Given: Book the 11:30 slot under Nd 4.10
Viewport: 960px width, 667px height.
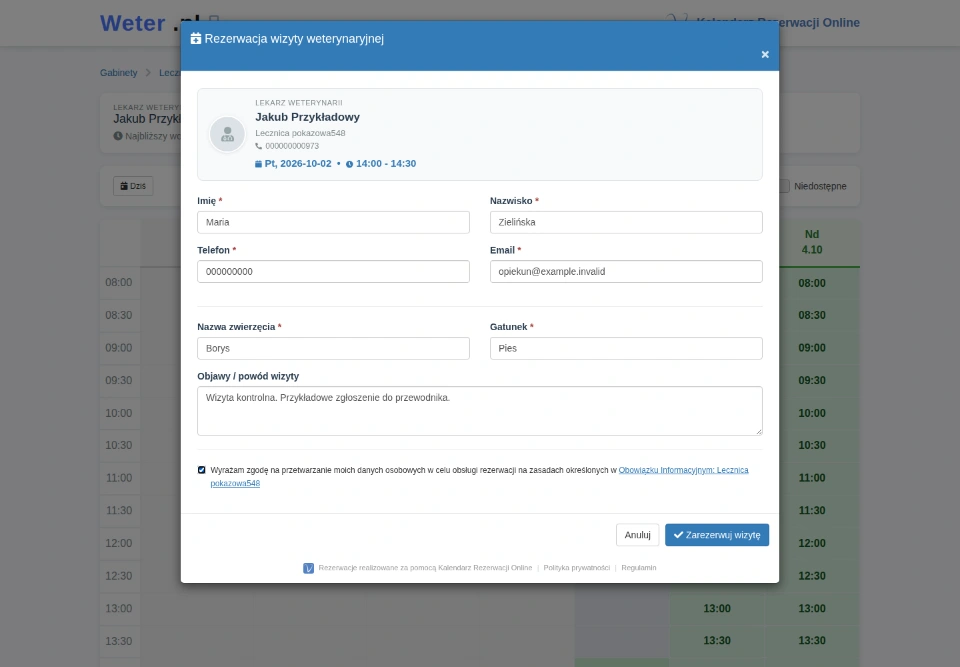Looking at the screenshot, I should tap(812, 510).
